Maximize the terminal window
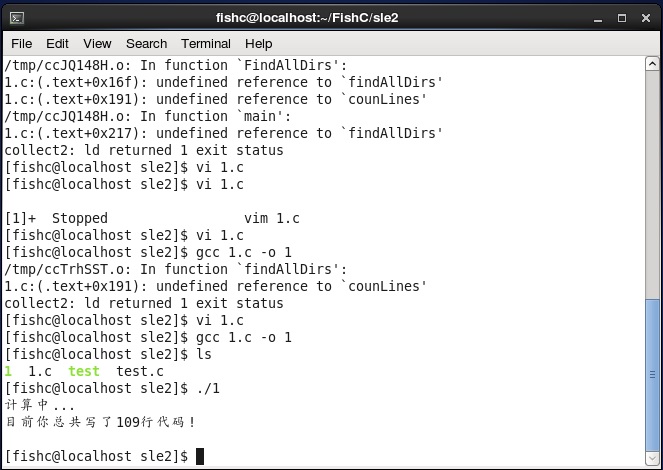 [622, 18]
